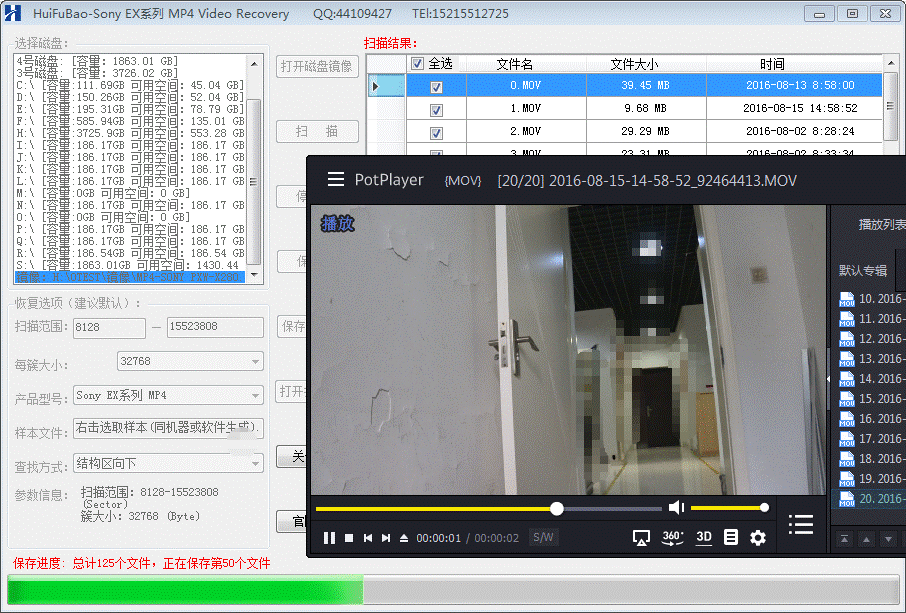The width and height of the screenshot is (906, 613).
Task: Seek using the video progress slider handle
Action: pos(556,508)
